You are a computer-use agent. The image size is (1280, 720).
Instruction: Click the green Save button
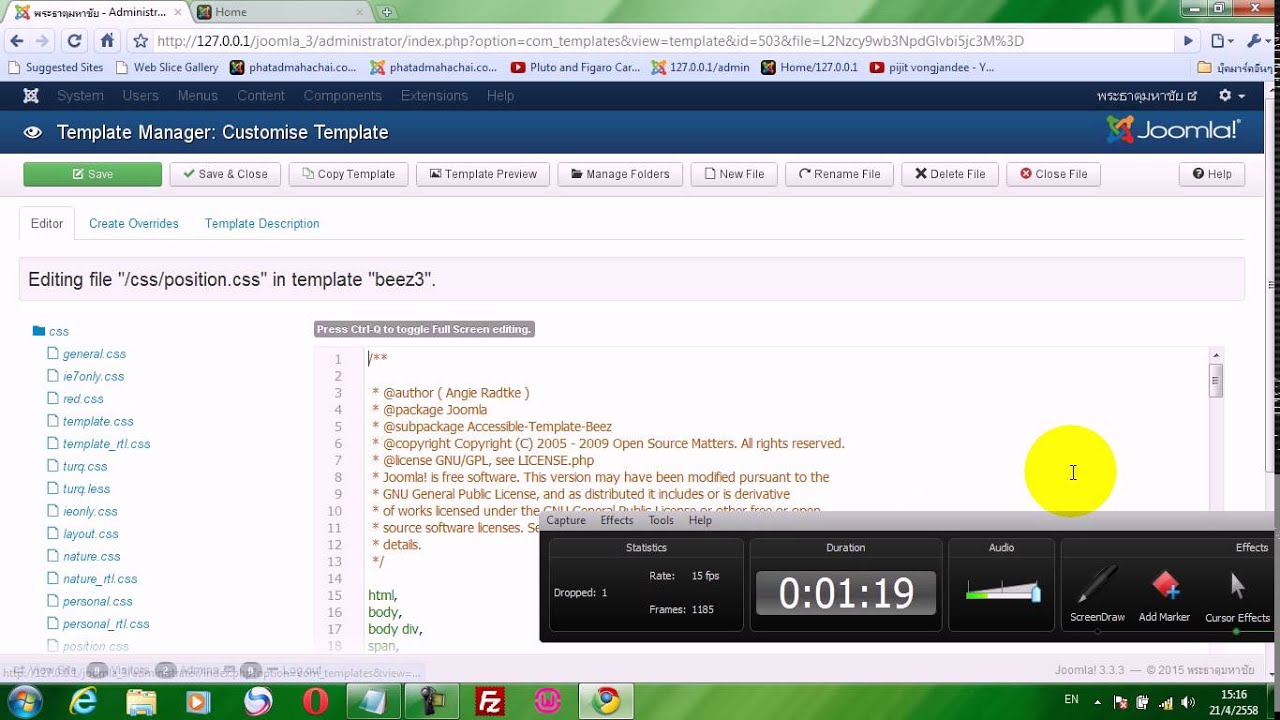[x=92, y=174]
